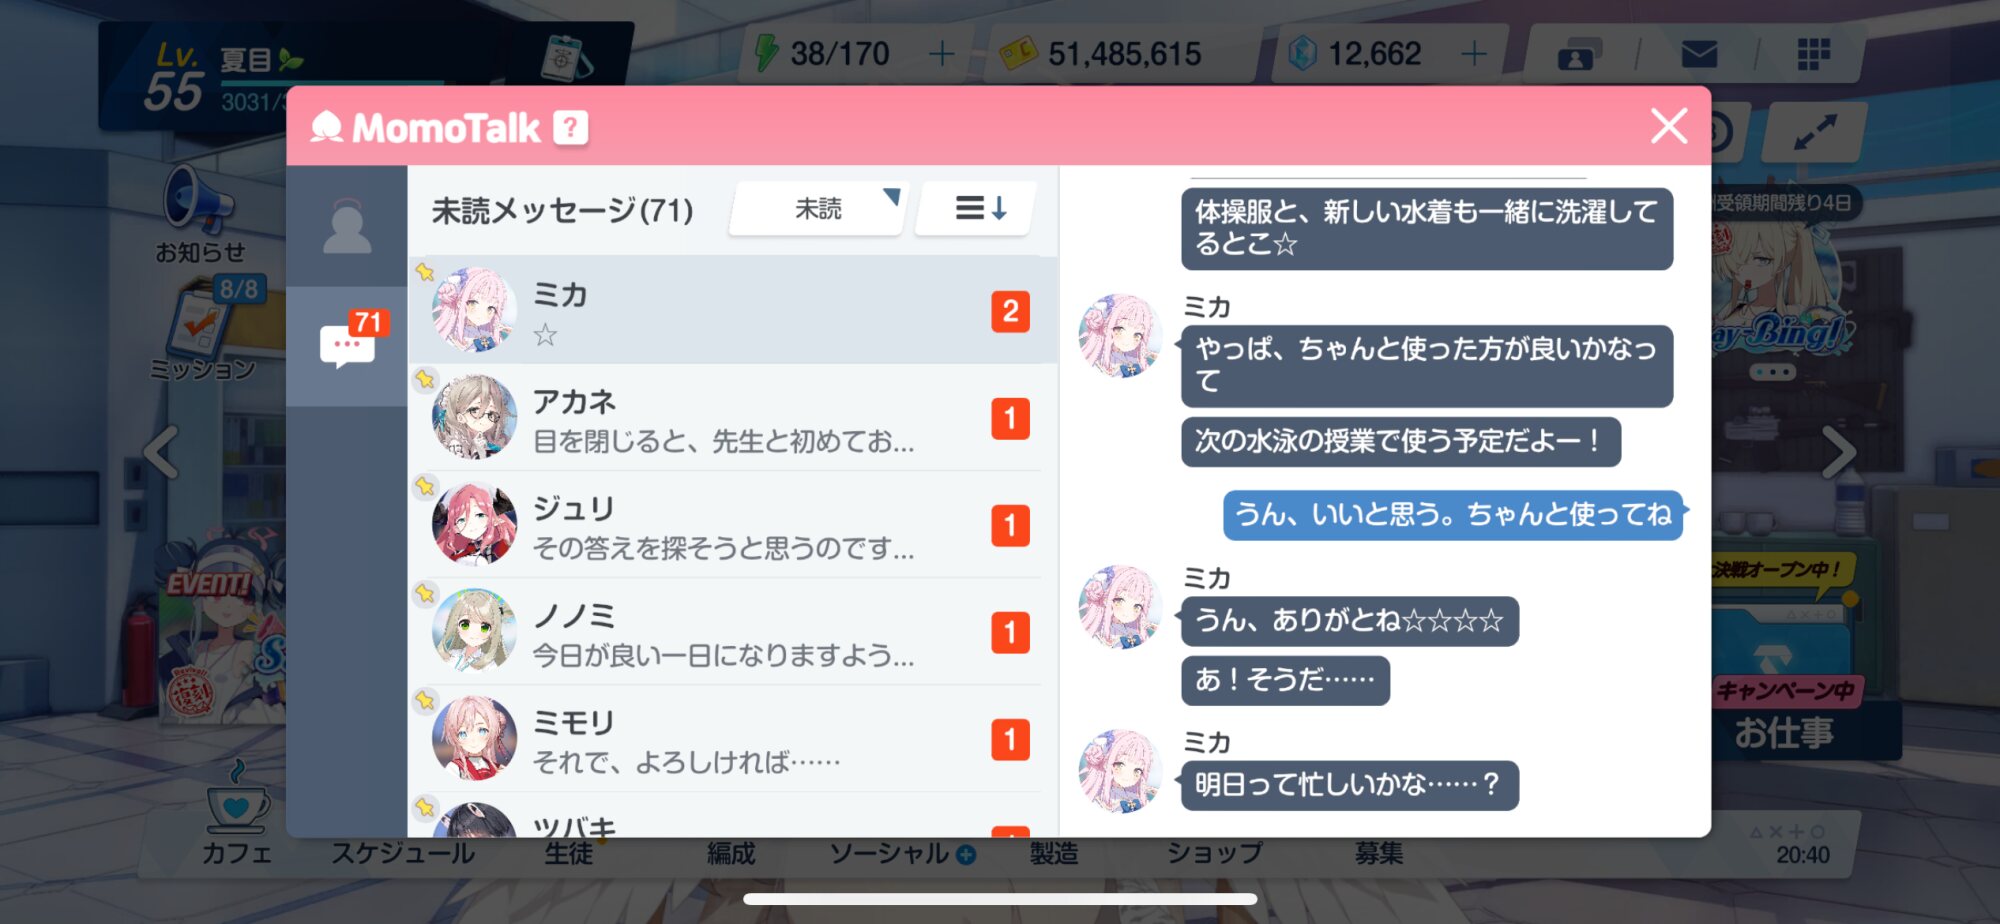Add pyroxene with the plus beside 12,662
2000x924 pixels.
click(x=1473, y=54)
